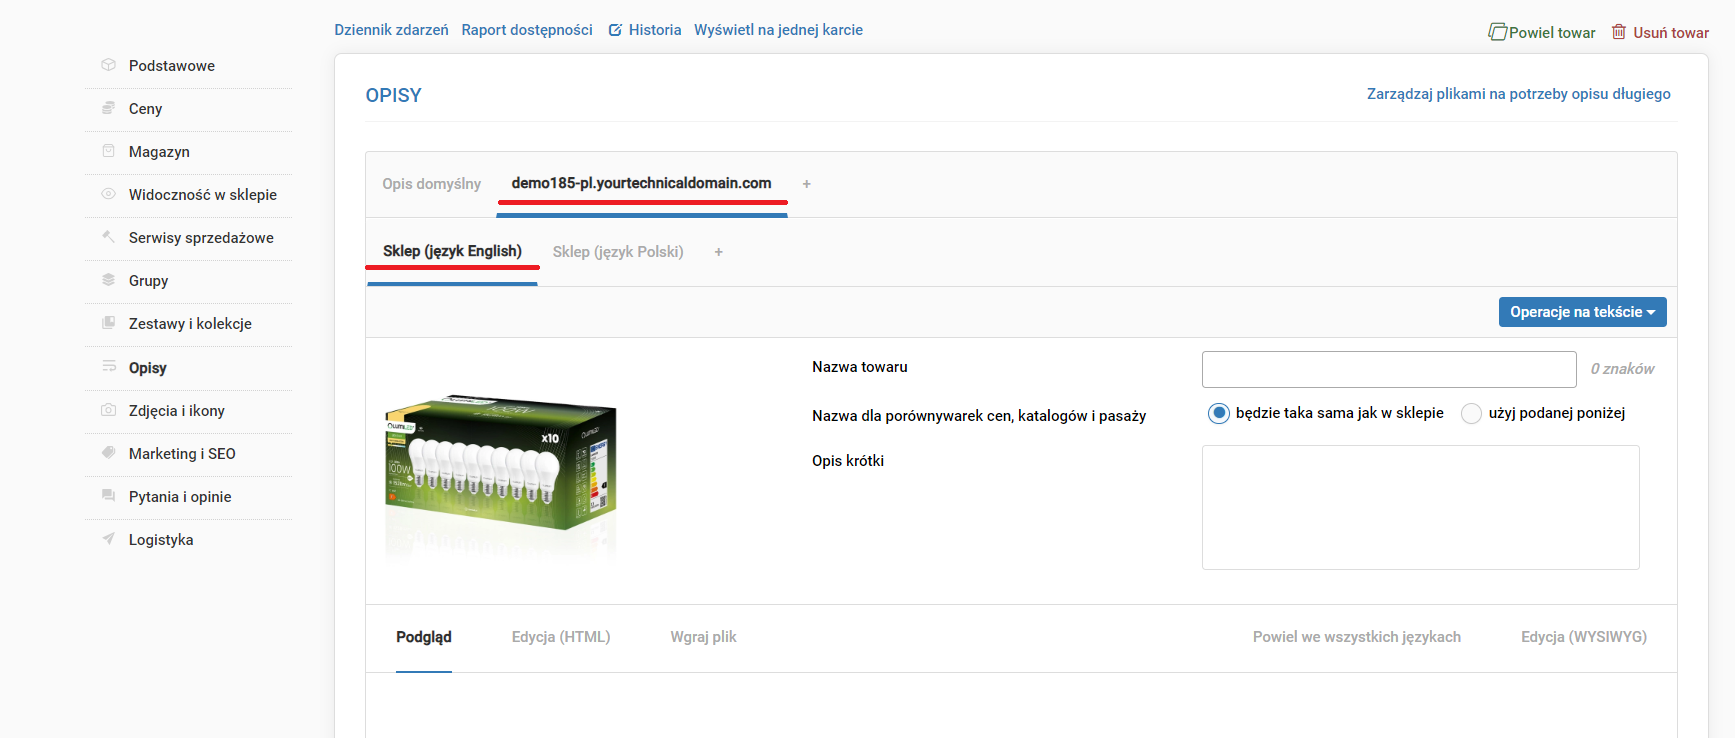Add new domain description with plus icon
1735x738 pixels.
coord(806,184)
